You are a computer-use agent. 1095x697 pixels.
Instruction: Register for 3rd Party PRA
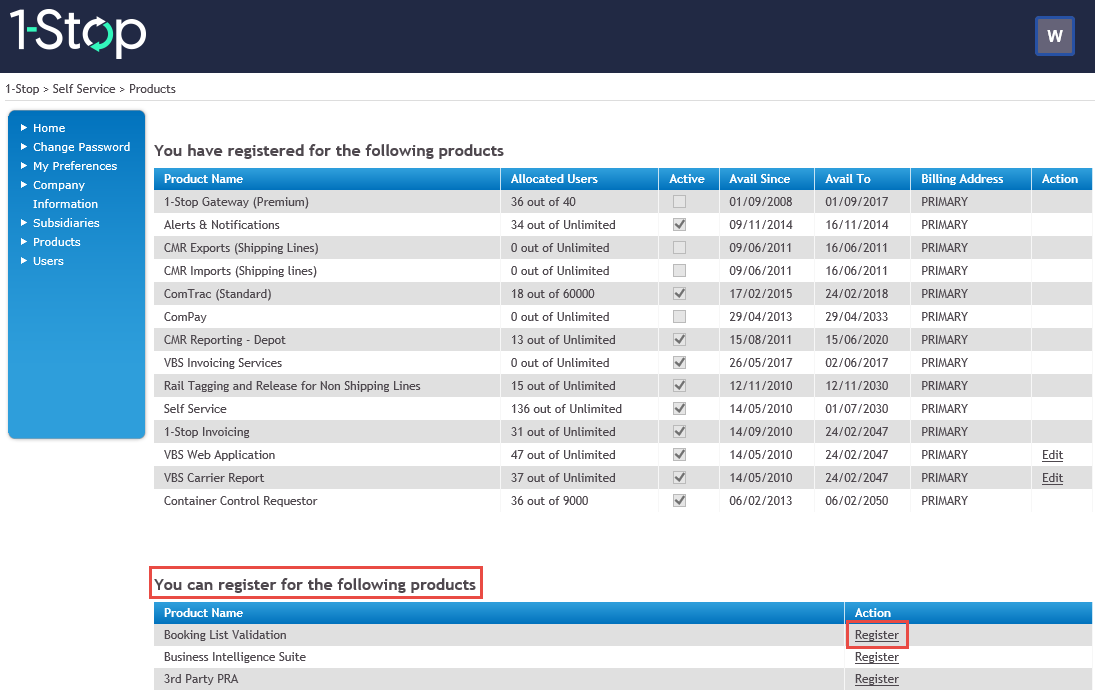876,679
